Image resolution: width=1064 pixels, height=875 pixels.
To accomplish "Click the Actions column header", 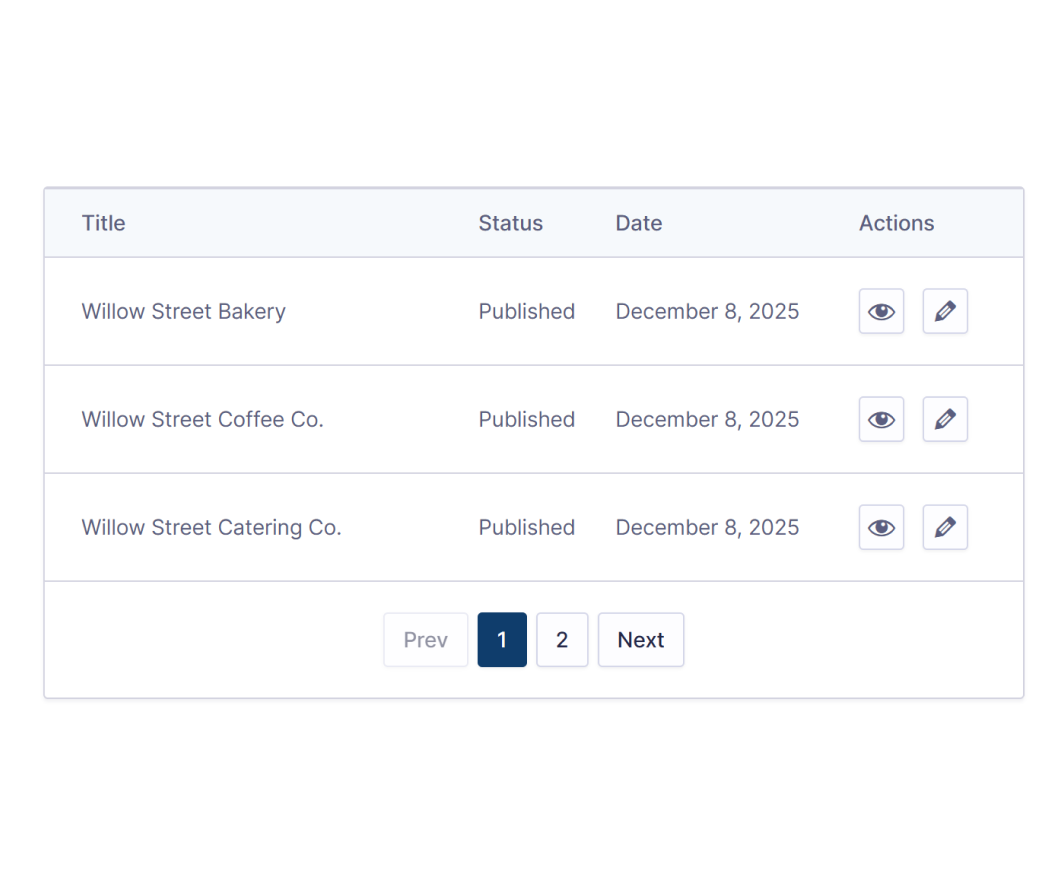I will tap(896, 223).
